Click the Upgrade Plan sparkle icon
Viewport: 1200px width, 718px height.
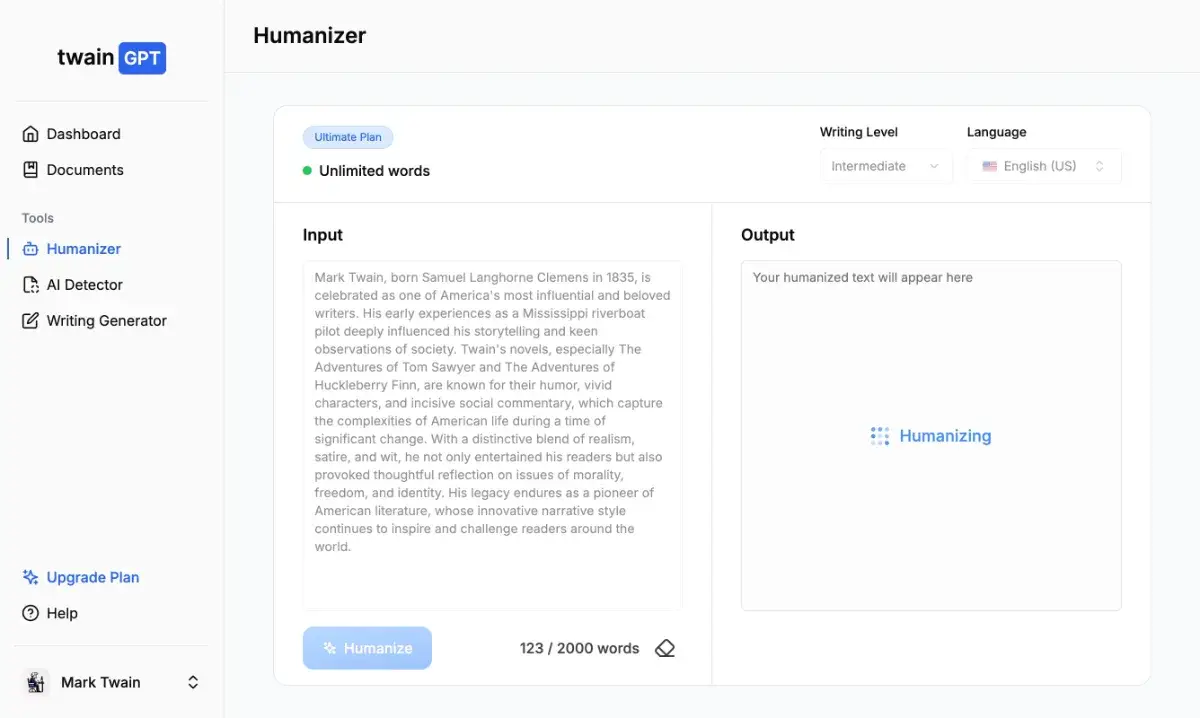(x=30, y=577)
